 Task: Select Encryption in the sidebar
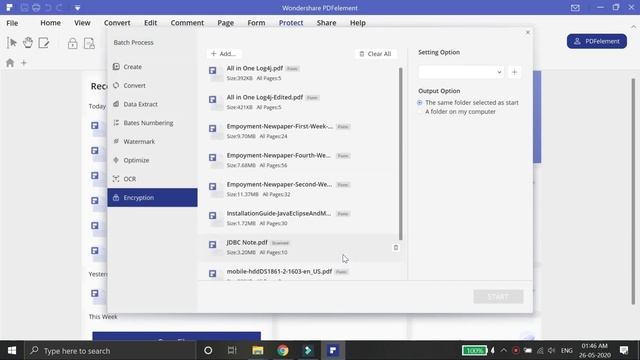tap(152, 198)
